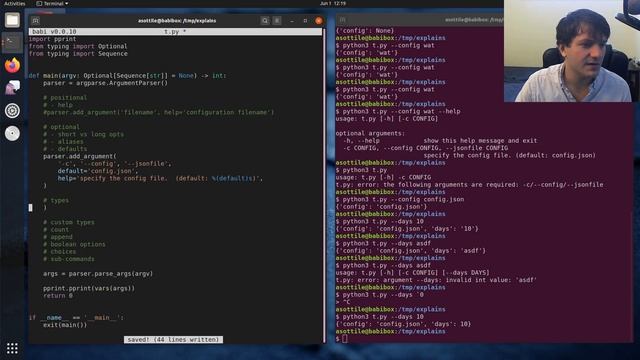Click the 'saved! (44 lines written)' status message
Screen dimensions: 640x360
point(173,340)
